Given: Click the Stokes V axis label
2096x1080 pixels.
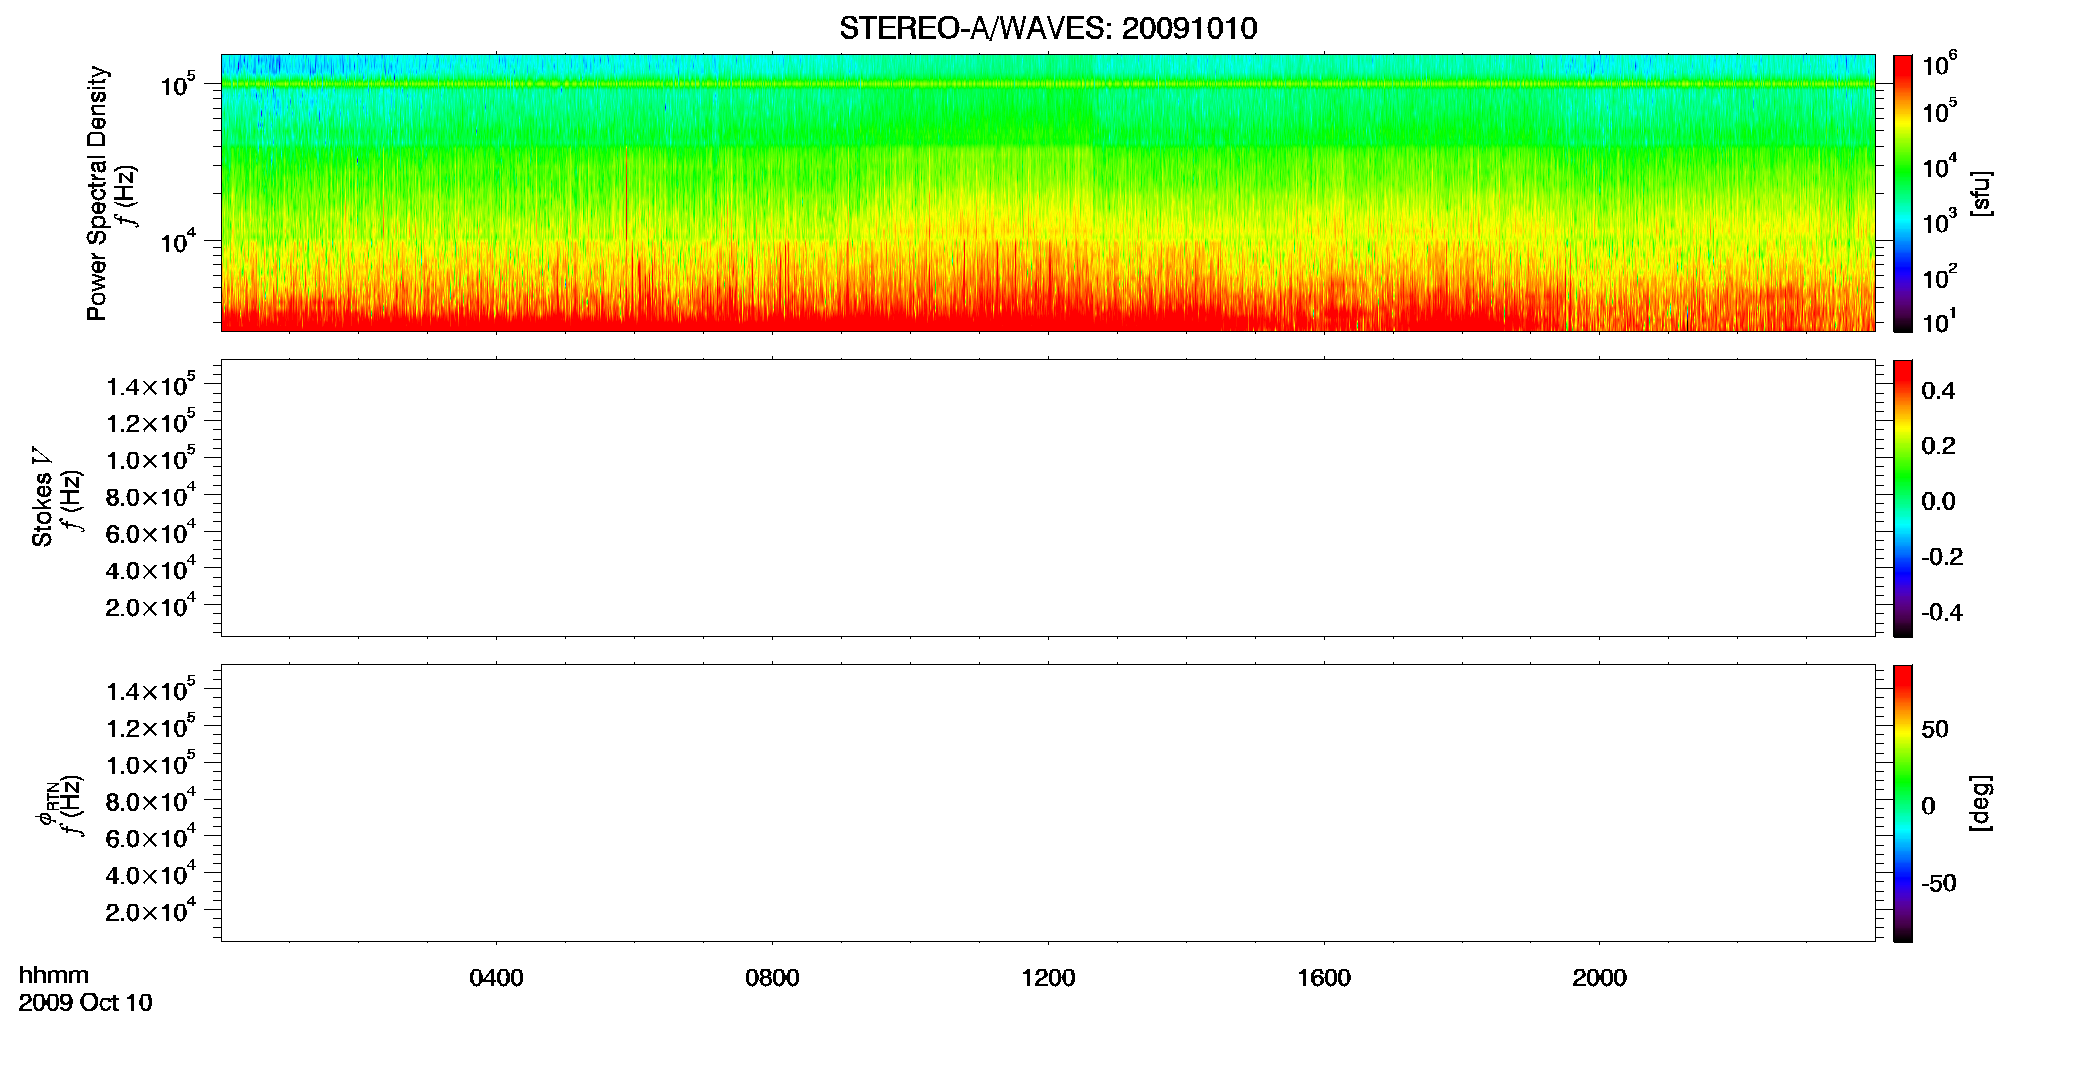Looking at the screenshot, I should (42, 497).
